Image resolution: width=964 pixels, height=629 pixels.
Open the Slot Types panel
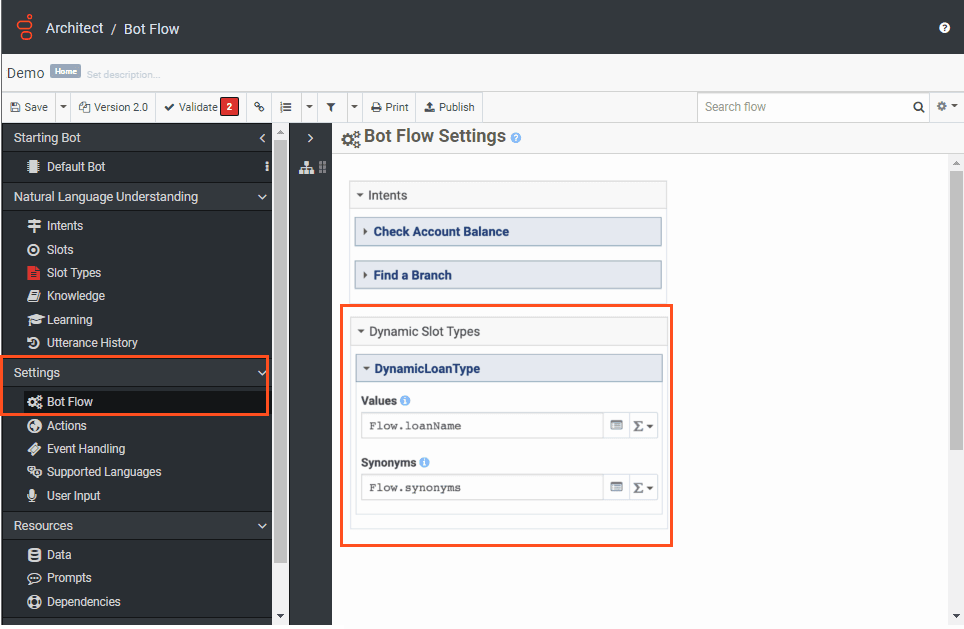[78, 271]
